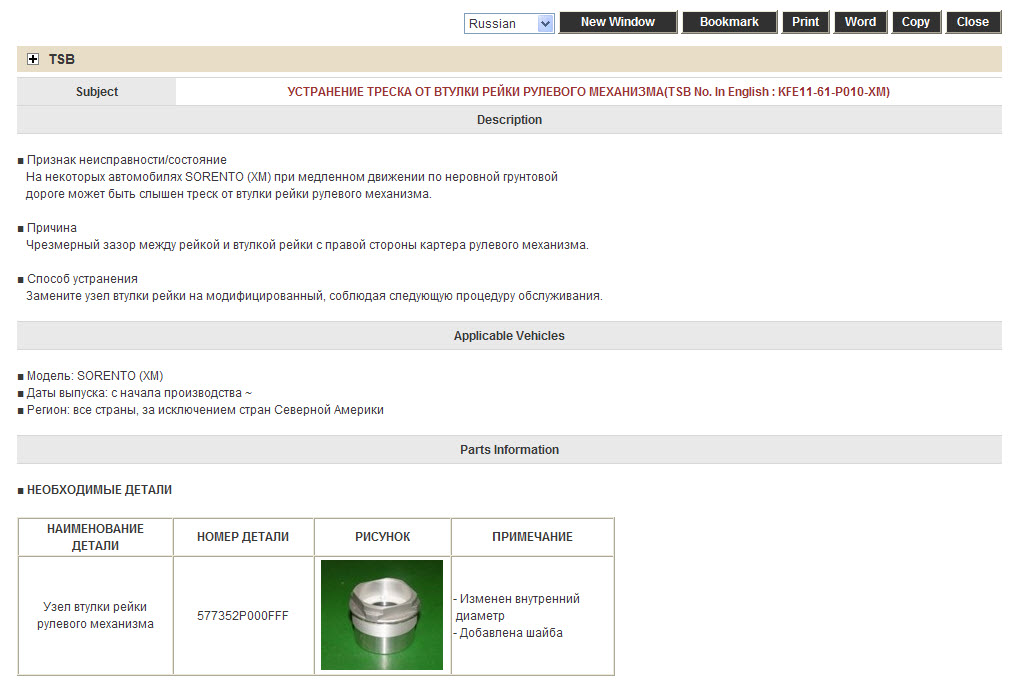This screenshot has width=1013, height=685.
Task: Open the Russian language dropdown
Action: [509, 23]
